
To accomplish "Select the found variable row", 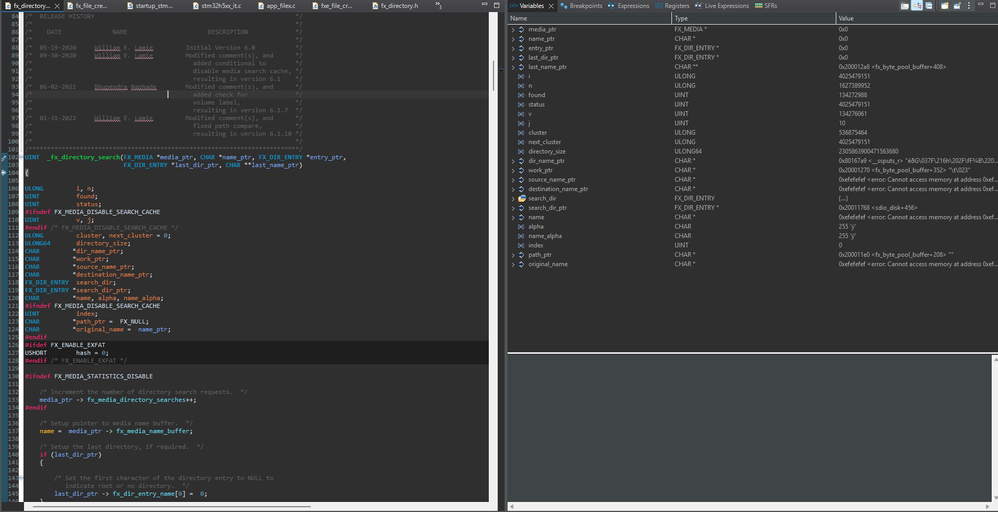I will click(x=753, y=95).
